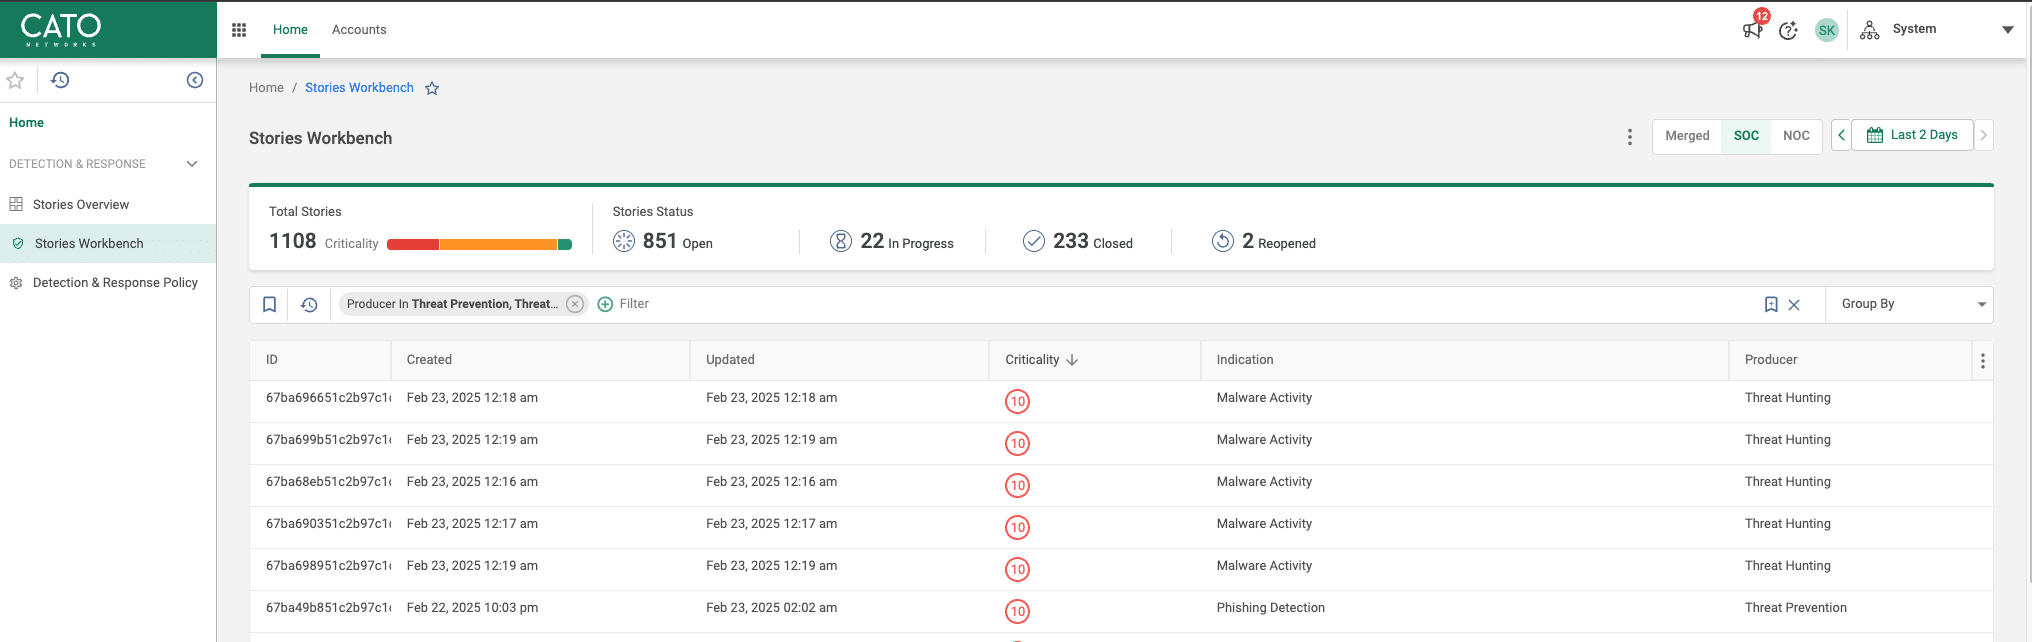Click green segment of criticality bar

coord(565,245)
